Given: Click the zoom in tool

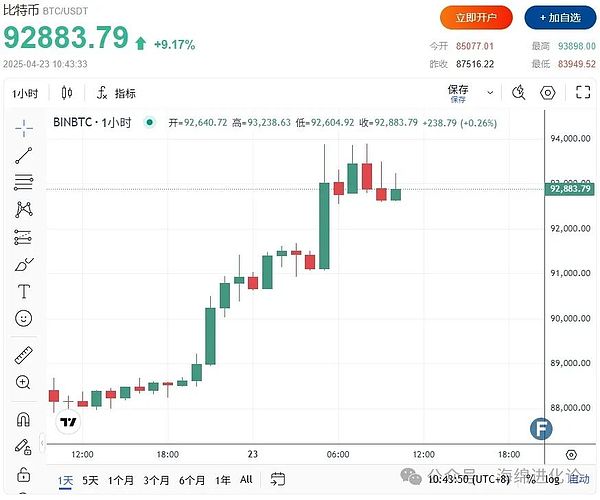Looking at the screenshot, I should click(x=24, y=382).
